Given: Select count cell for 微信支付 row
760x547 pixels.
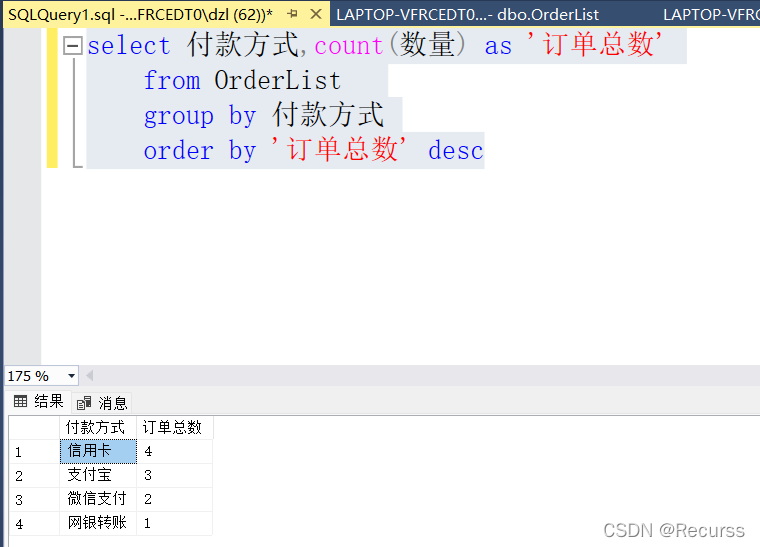Looking at the screenshot, I should coord(174,499).
